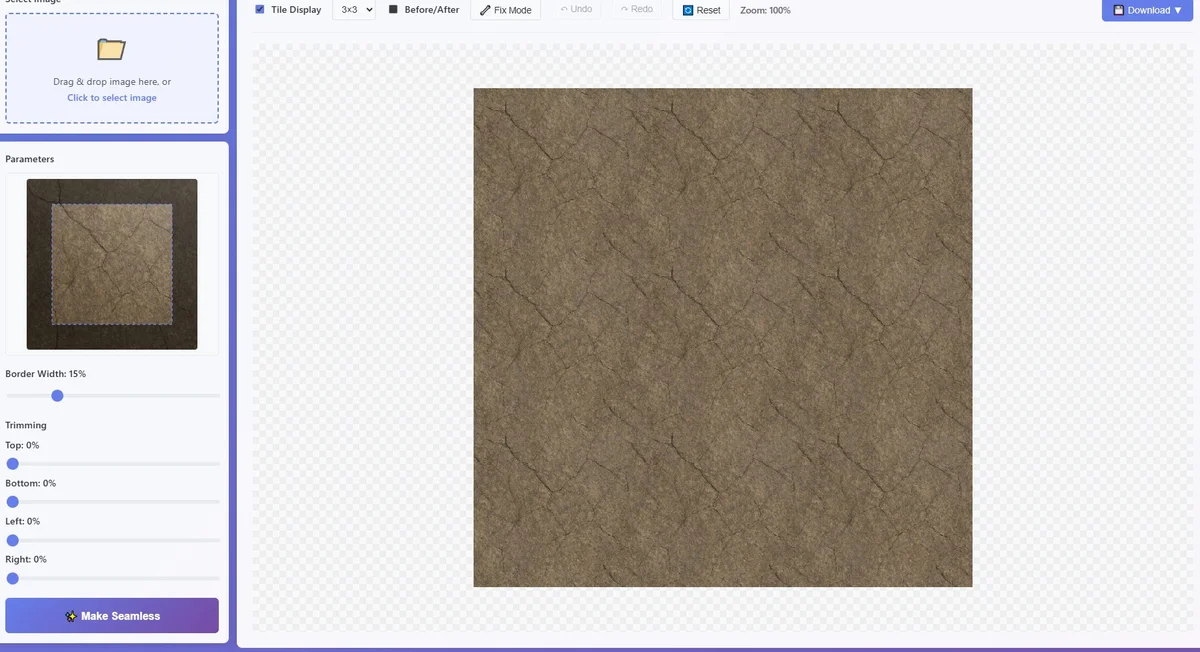The height and width of the screenshot is (652, 1200).
Task: Expand the Download dropdown arrow
Action: click(1178, 10)
